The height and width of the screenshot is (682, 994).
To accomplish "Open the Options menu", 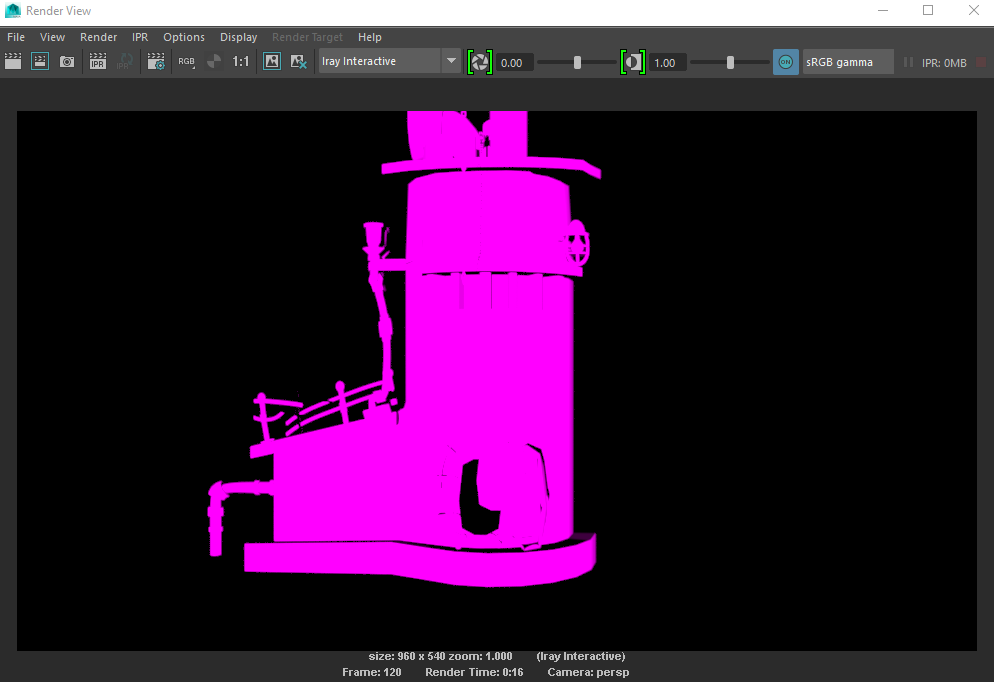I will (x=183, y=36).
